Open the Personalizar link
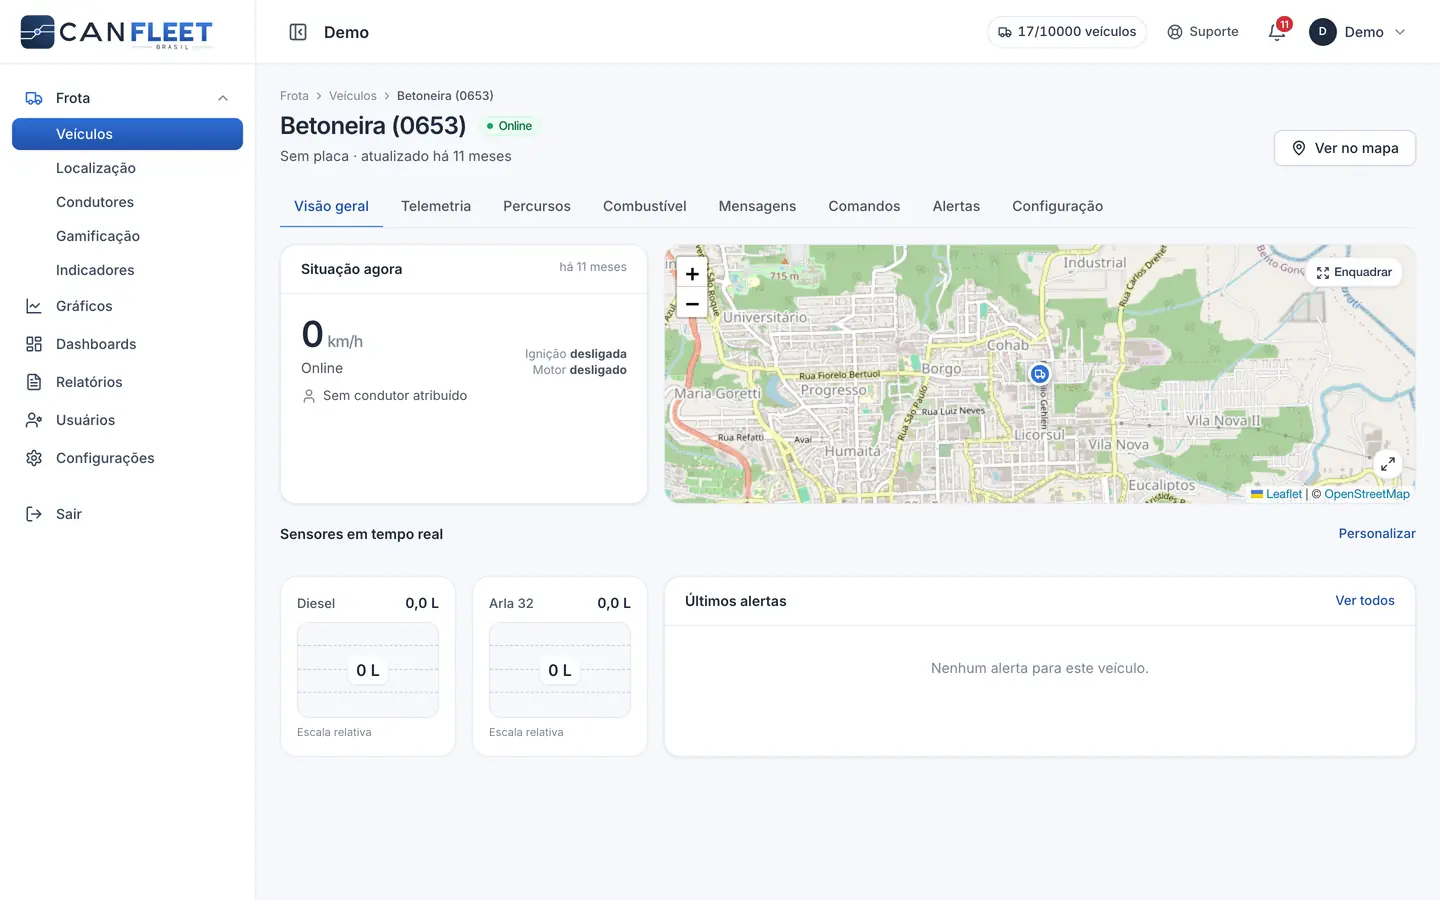The image size is (1440, 900). click(x=1377, y=534)
